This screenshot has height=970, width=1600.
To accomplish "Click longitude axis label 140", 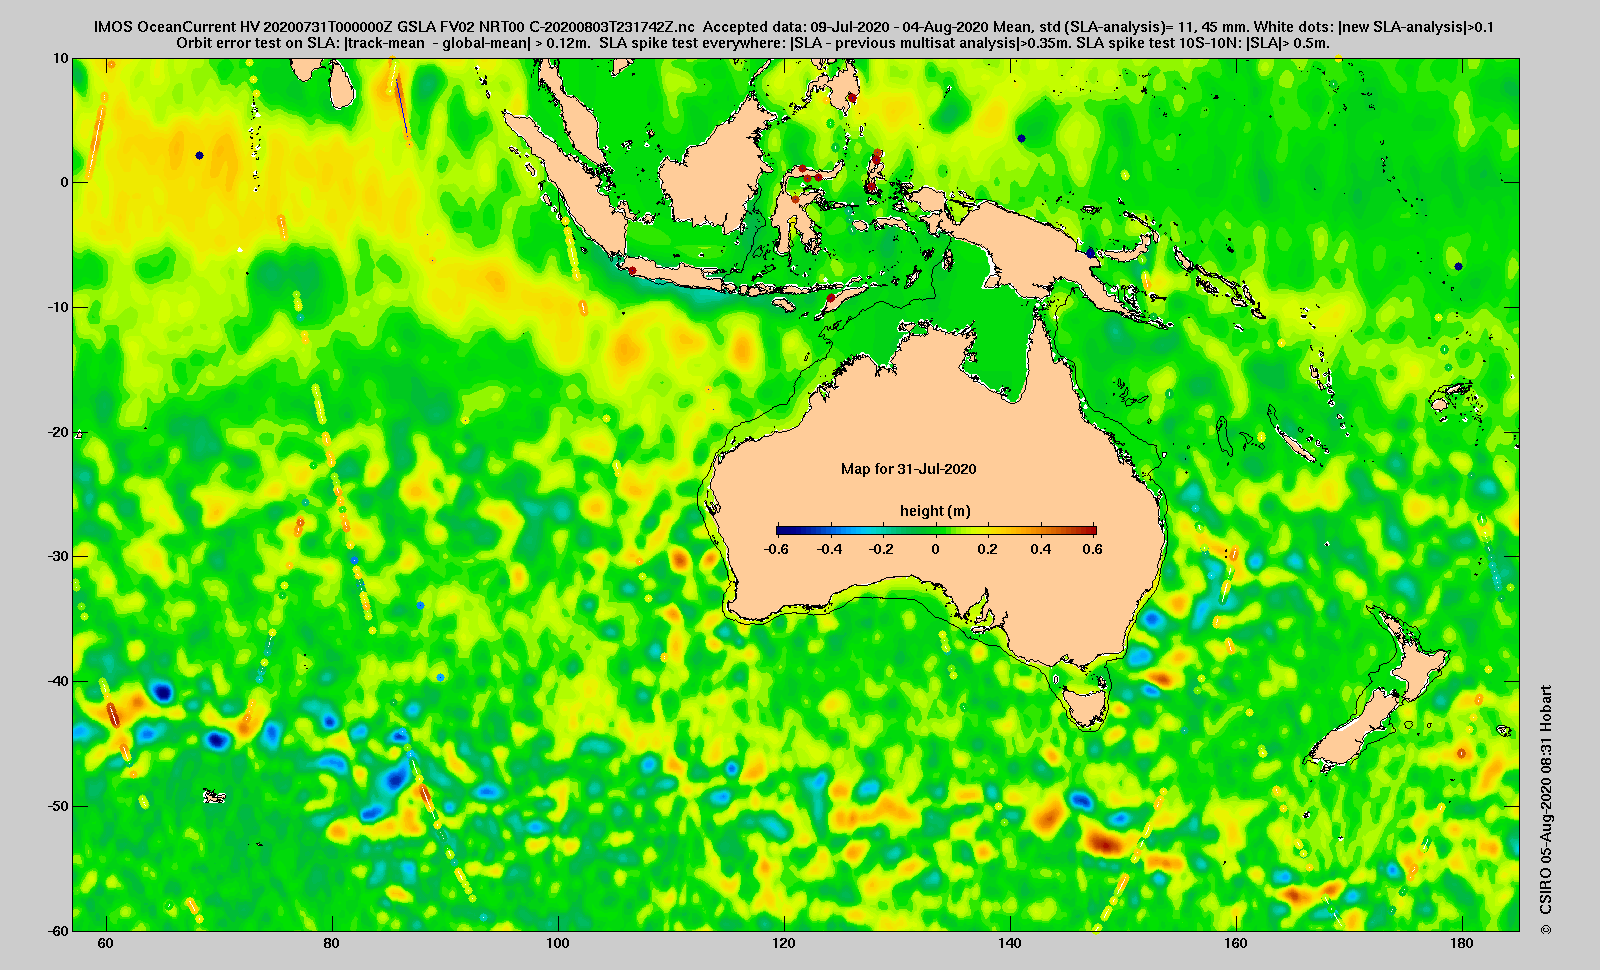I will pyautogui.click(x=1010, y=943).
